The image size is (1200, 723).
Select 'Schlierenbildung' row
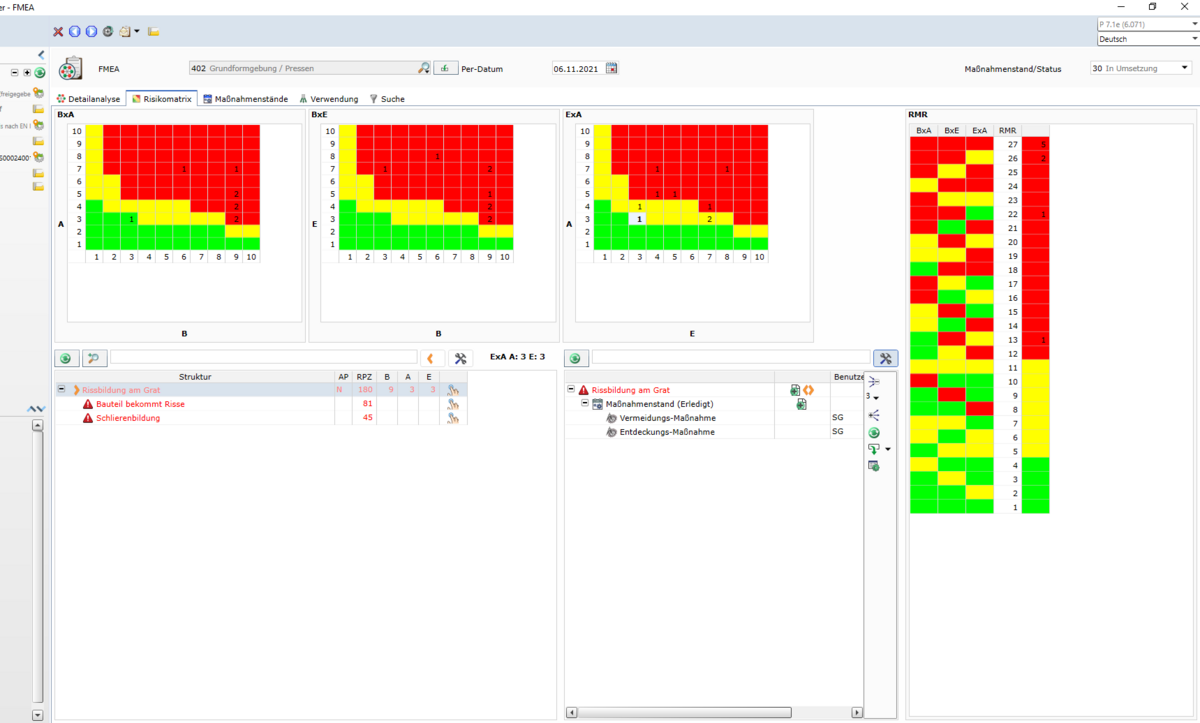(x=128, y=418)
